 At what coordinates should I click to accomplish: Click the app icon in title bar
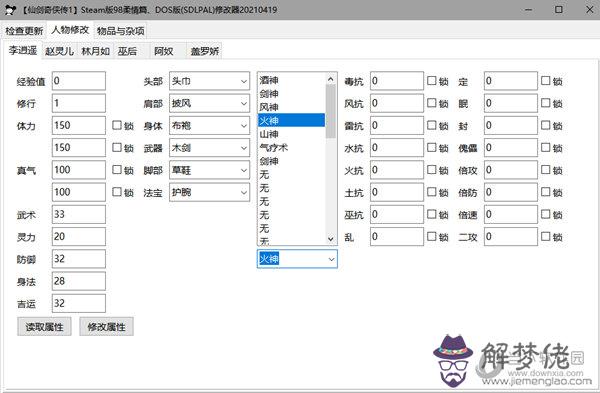tap(10, 10)
